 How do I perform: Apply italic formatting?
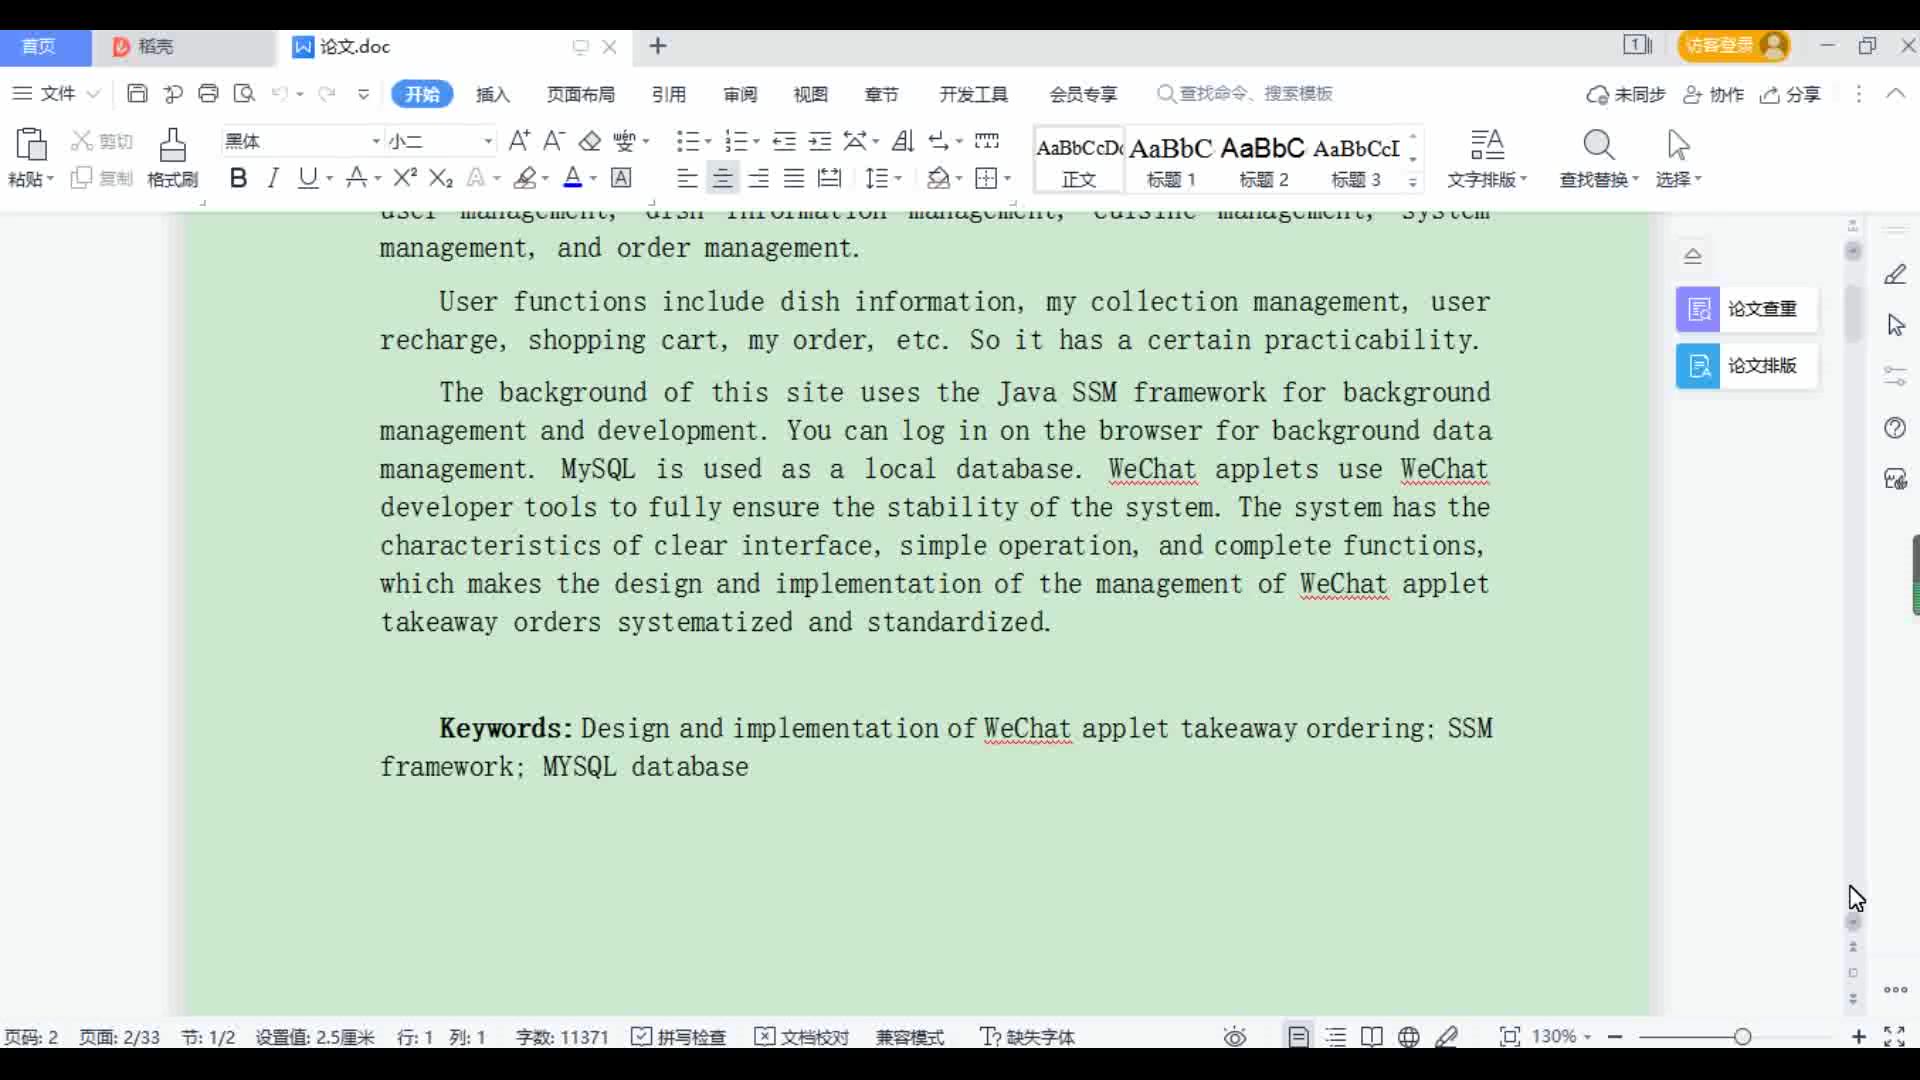(272, 178)
